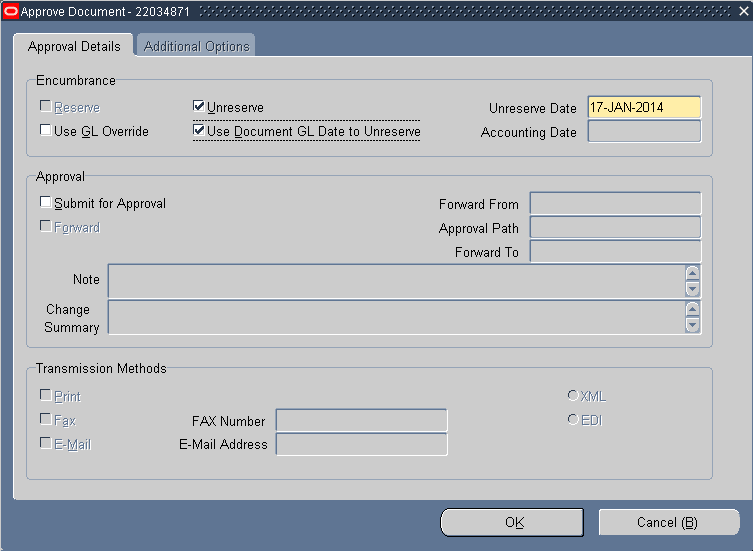Tick the Forward checkbox

(46, 226)
